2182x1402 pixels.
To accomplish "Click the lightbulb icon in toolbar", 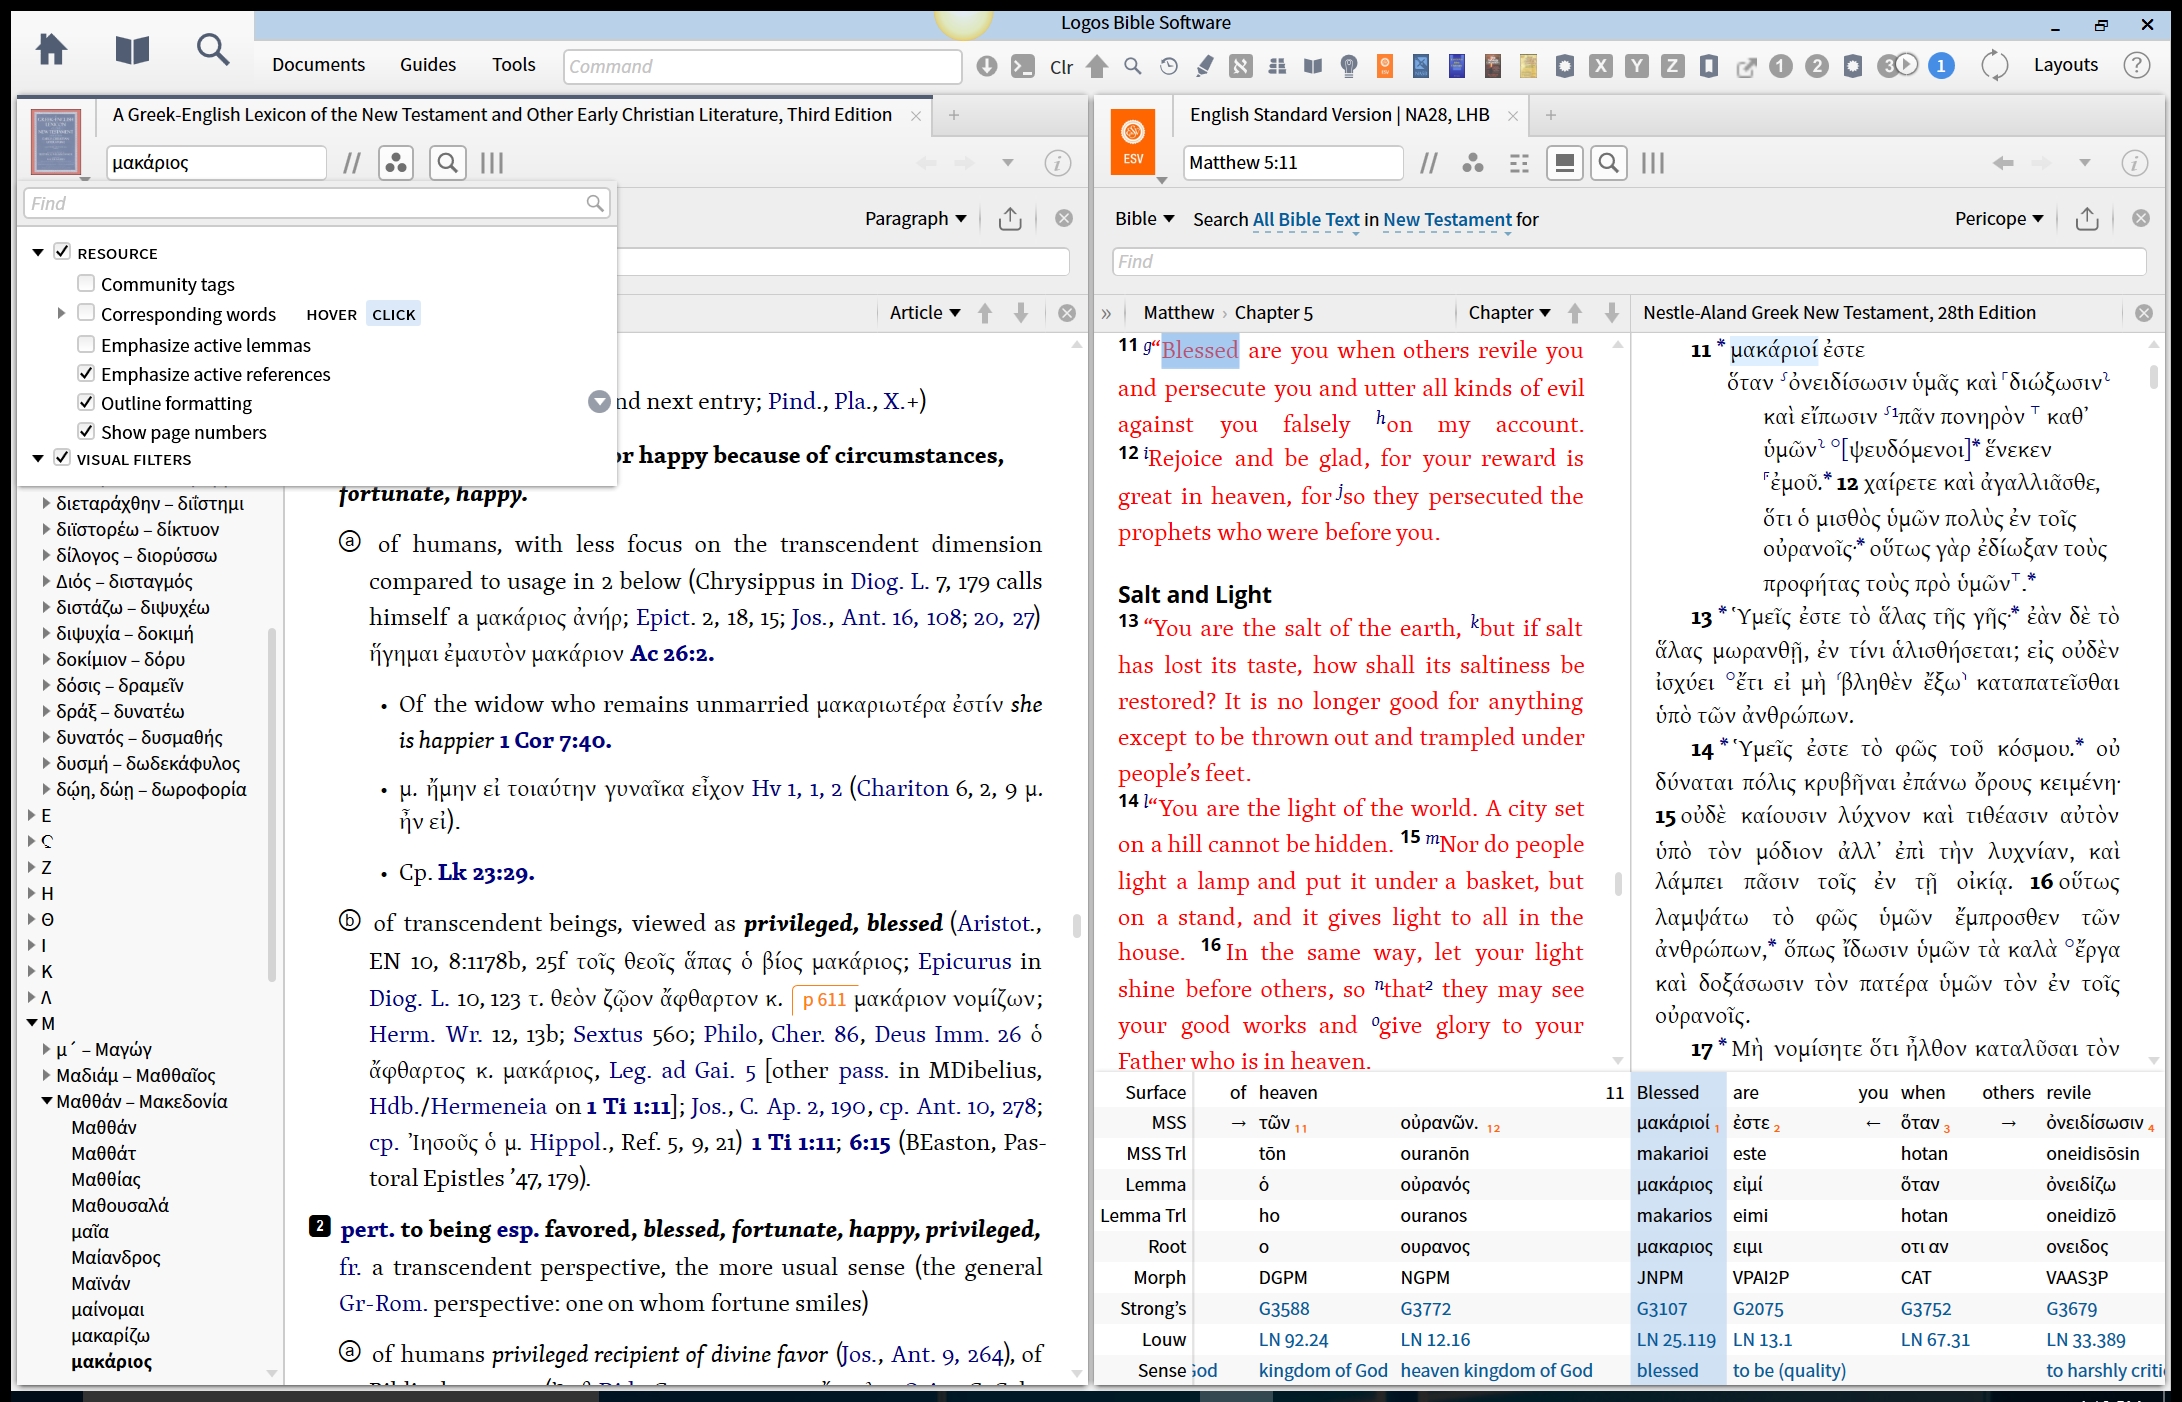I will (1349, 66).
